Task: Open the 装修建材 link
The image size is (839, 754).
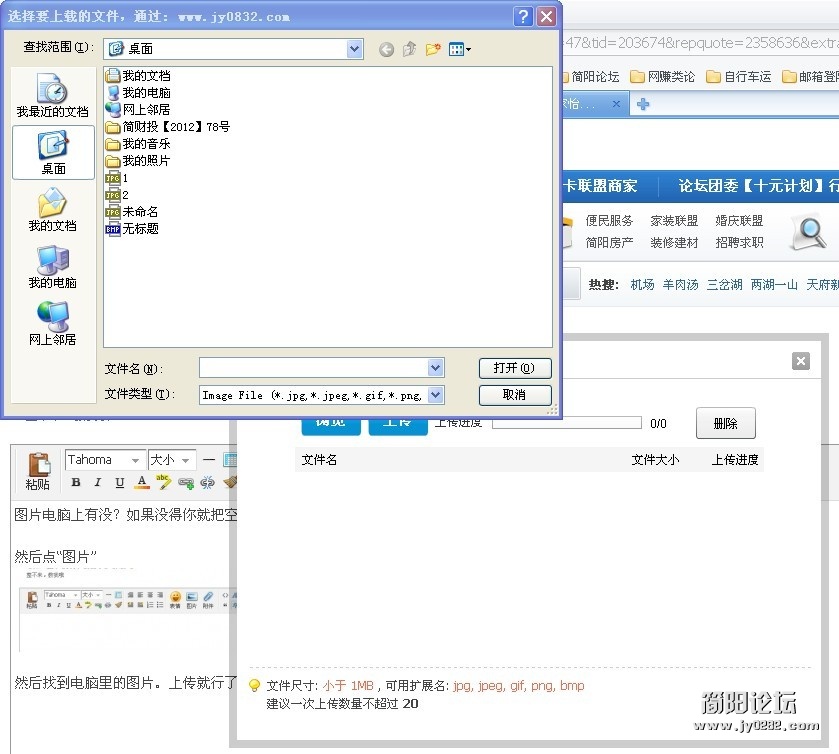Action: coord(674,242)
